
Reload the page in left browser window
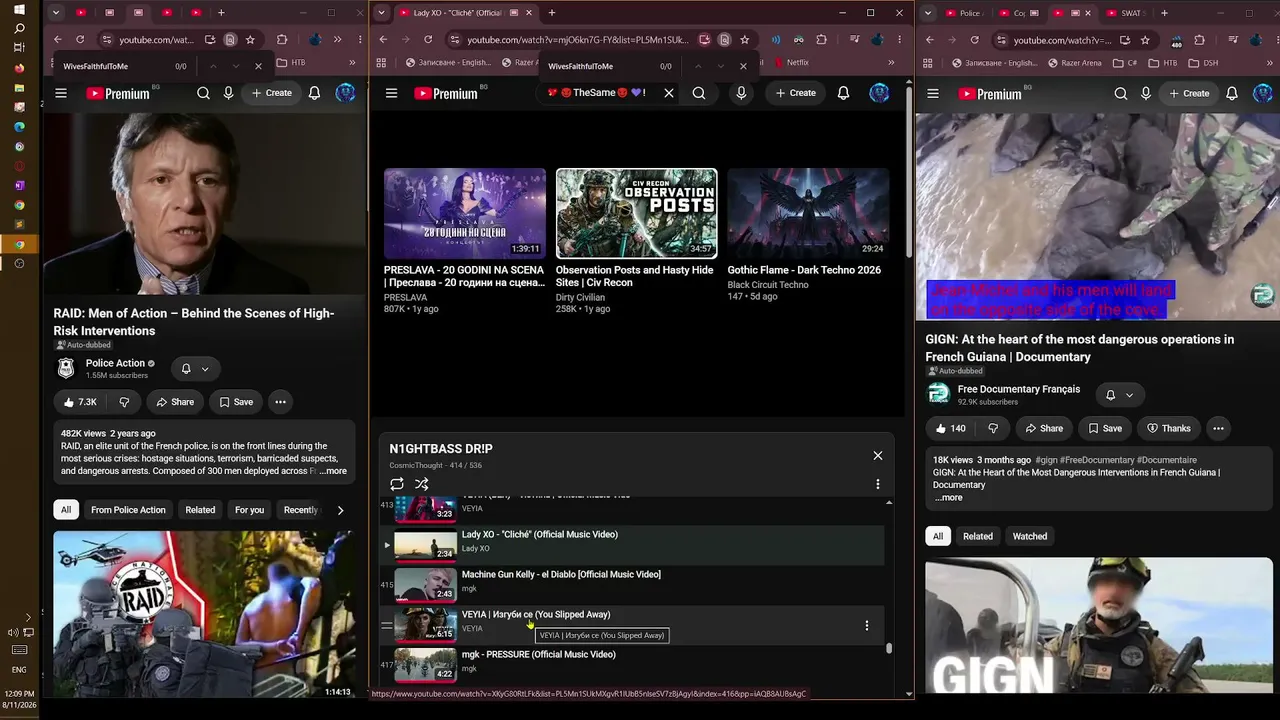[x=82, y=40]
